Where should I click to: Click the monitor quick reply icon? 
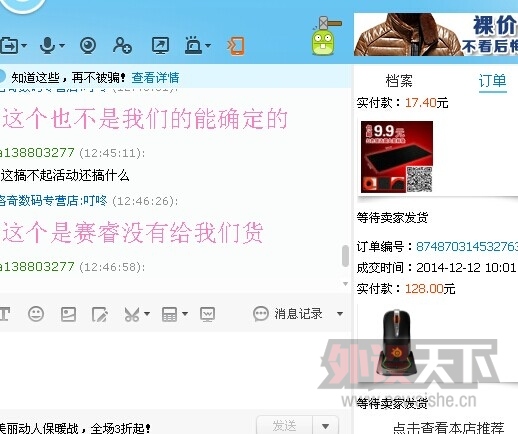tap(207, 314)
